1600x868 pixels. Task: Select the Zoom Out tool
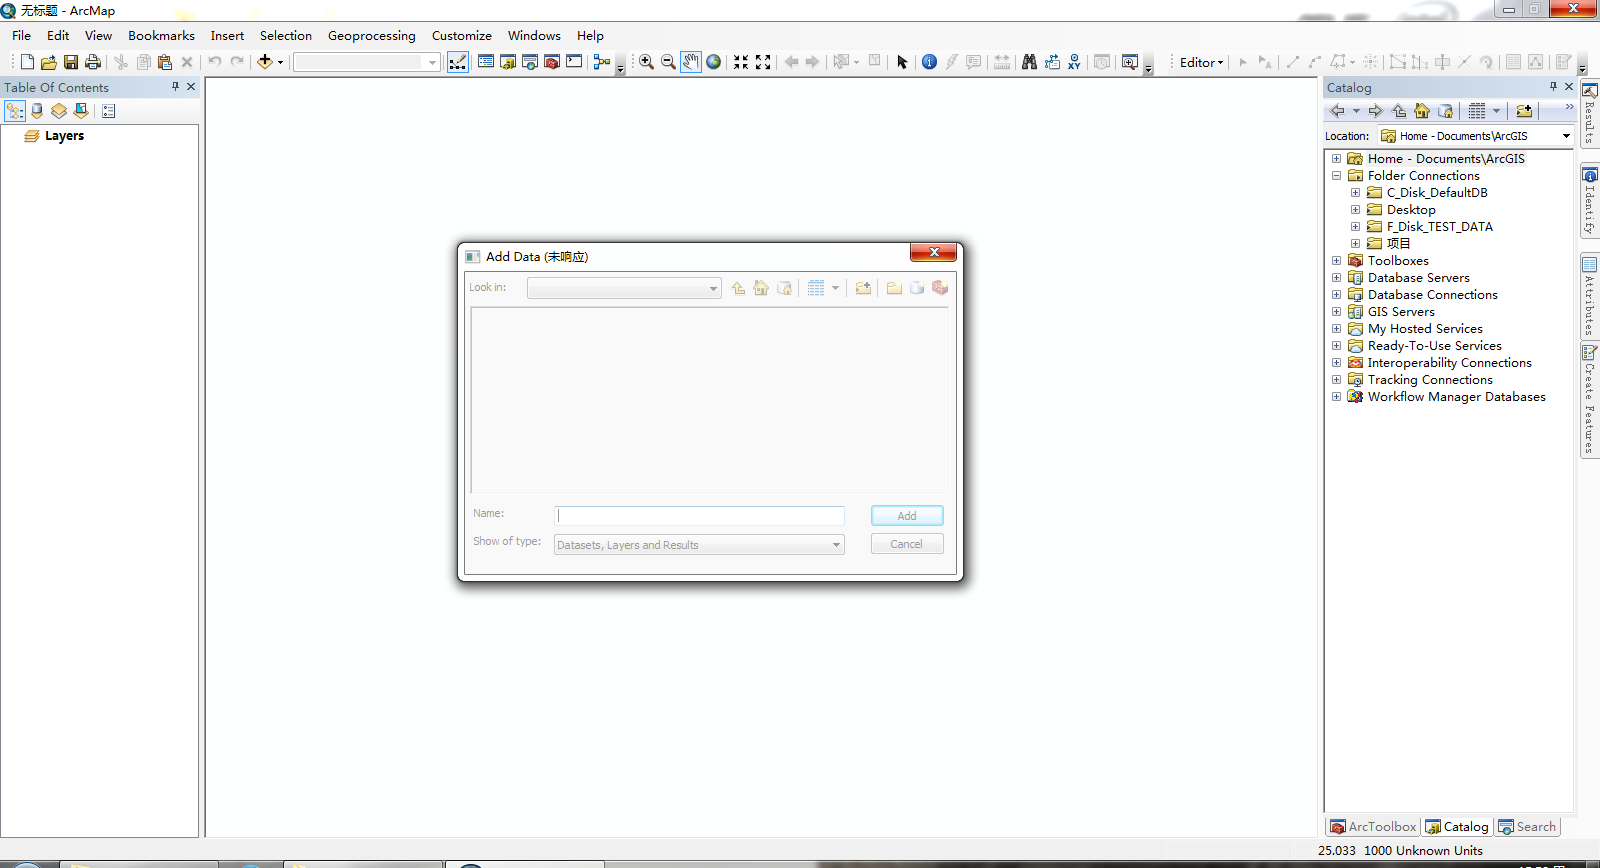click(x=669, y=62)
